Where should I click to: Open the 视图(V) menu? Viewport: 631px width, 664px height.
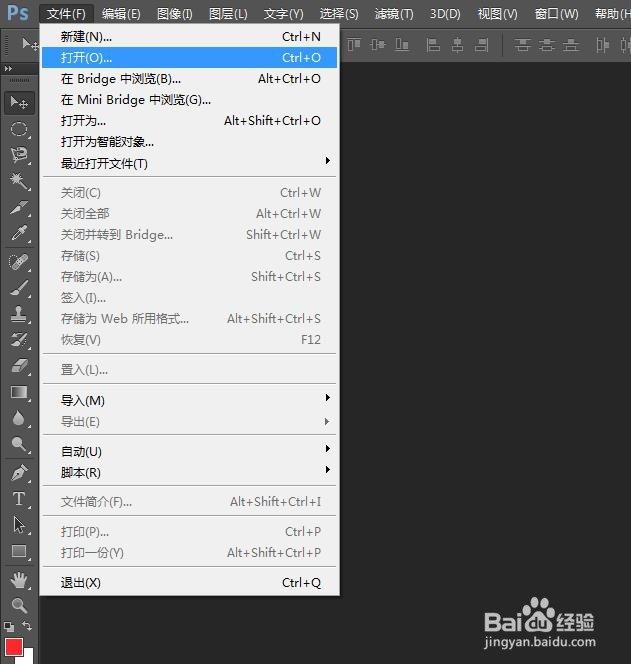(498, 14)
